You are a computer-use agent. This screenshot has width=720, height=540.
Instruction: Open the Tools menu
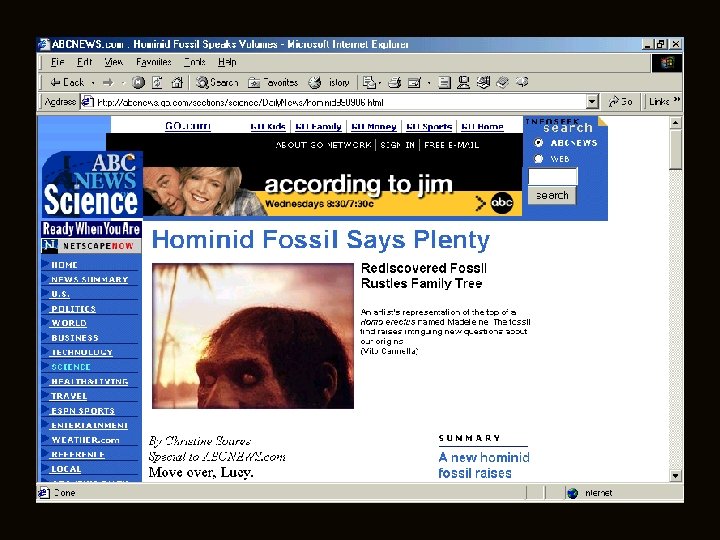195,62
